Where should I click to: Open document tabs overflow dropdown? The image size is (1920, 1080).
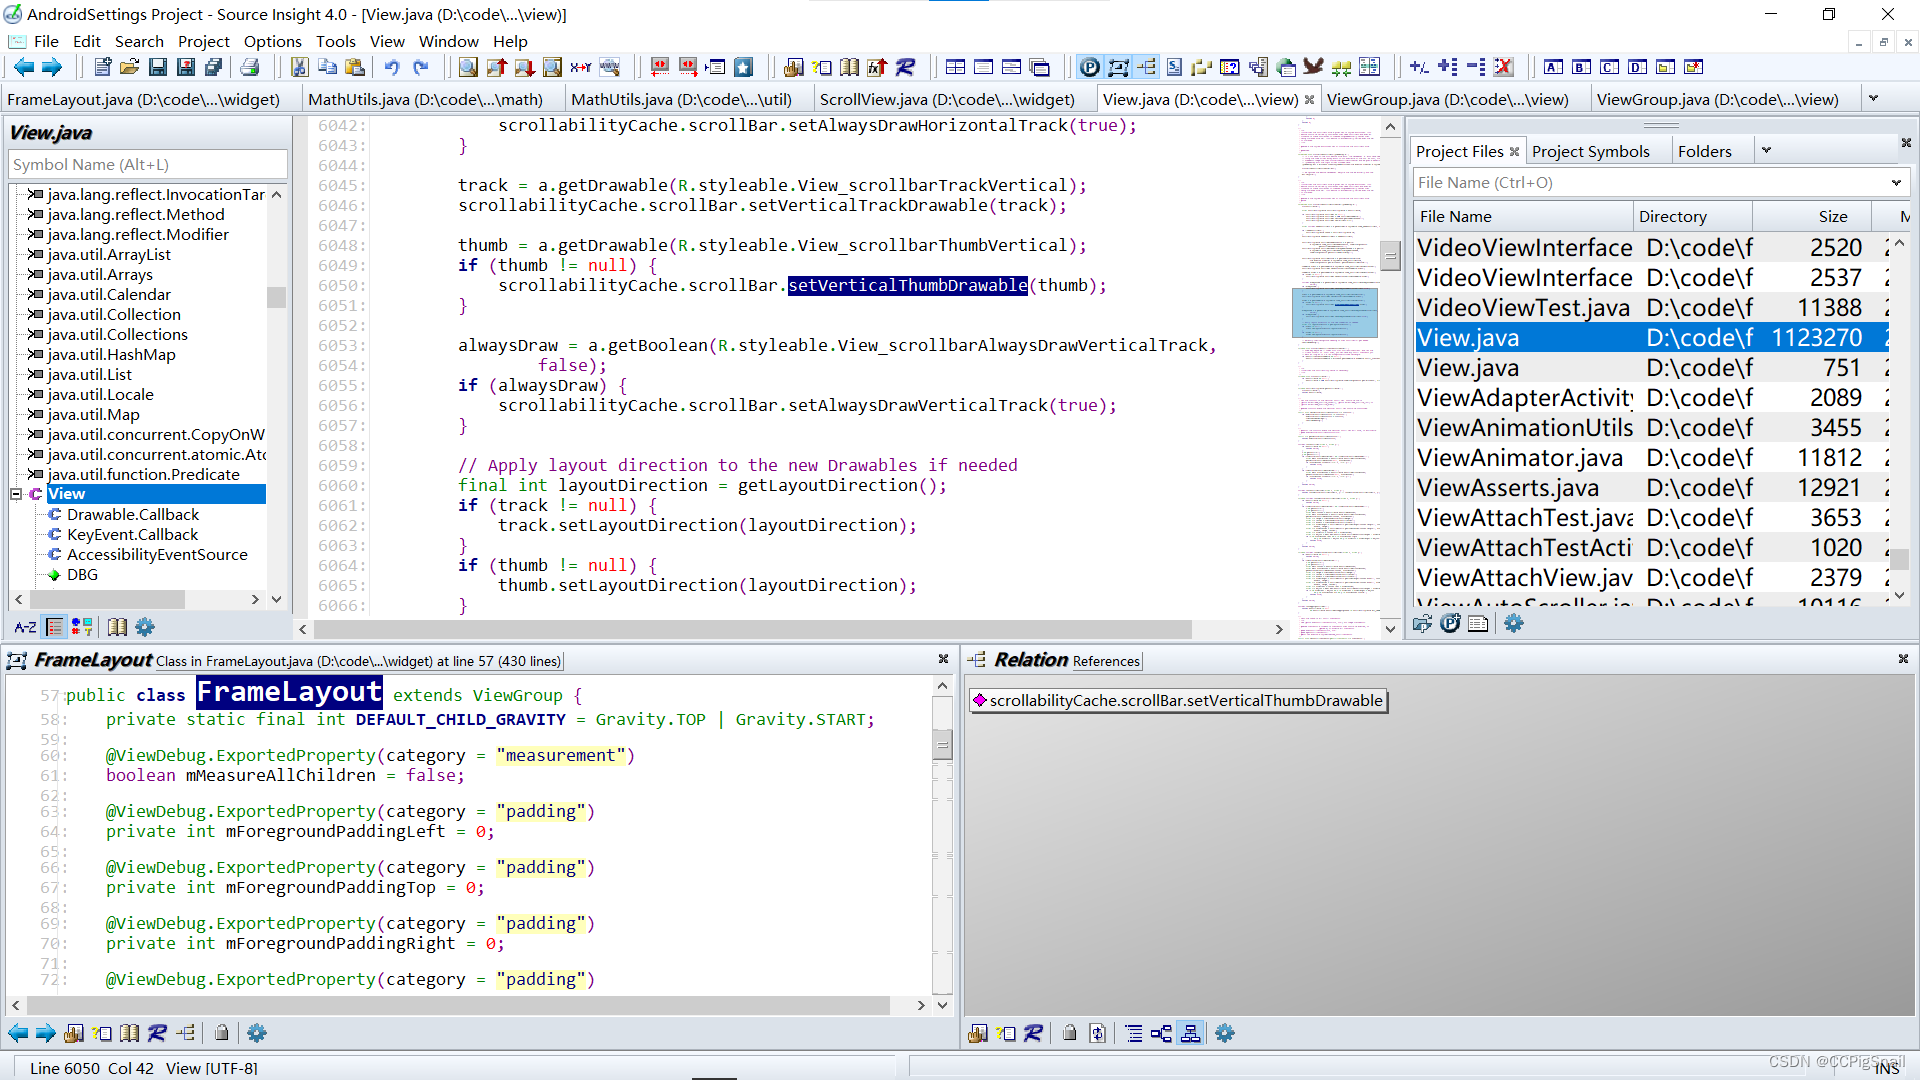(1873, 98)
